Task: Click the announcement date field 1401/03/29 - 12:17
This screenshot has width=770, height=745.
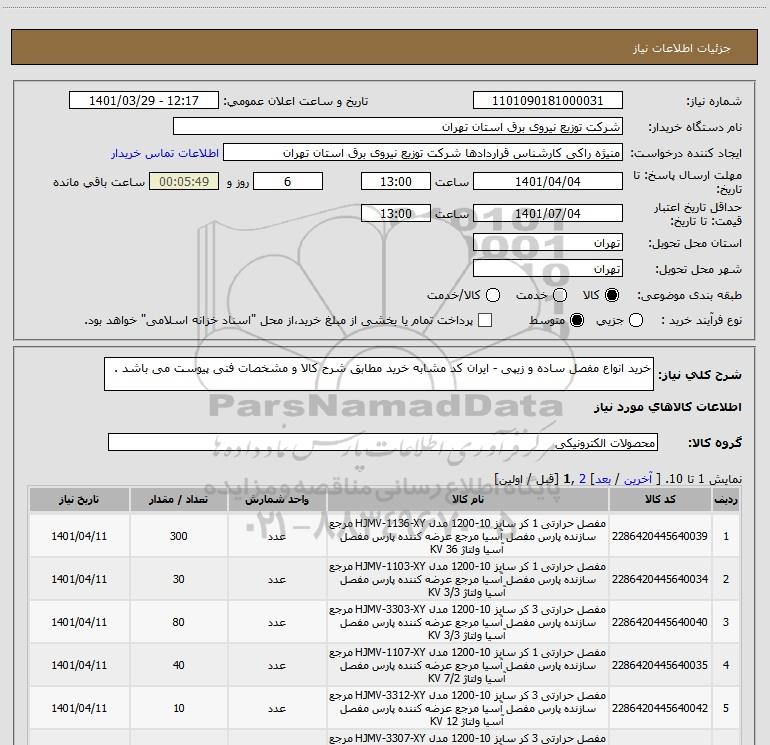Action: click(144, 101)
